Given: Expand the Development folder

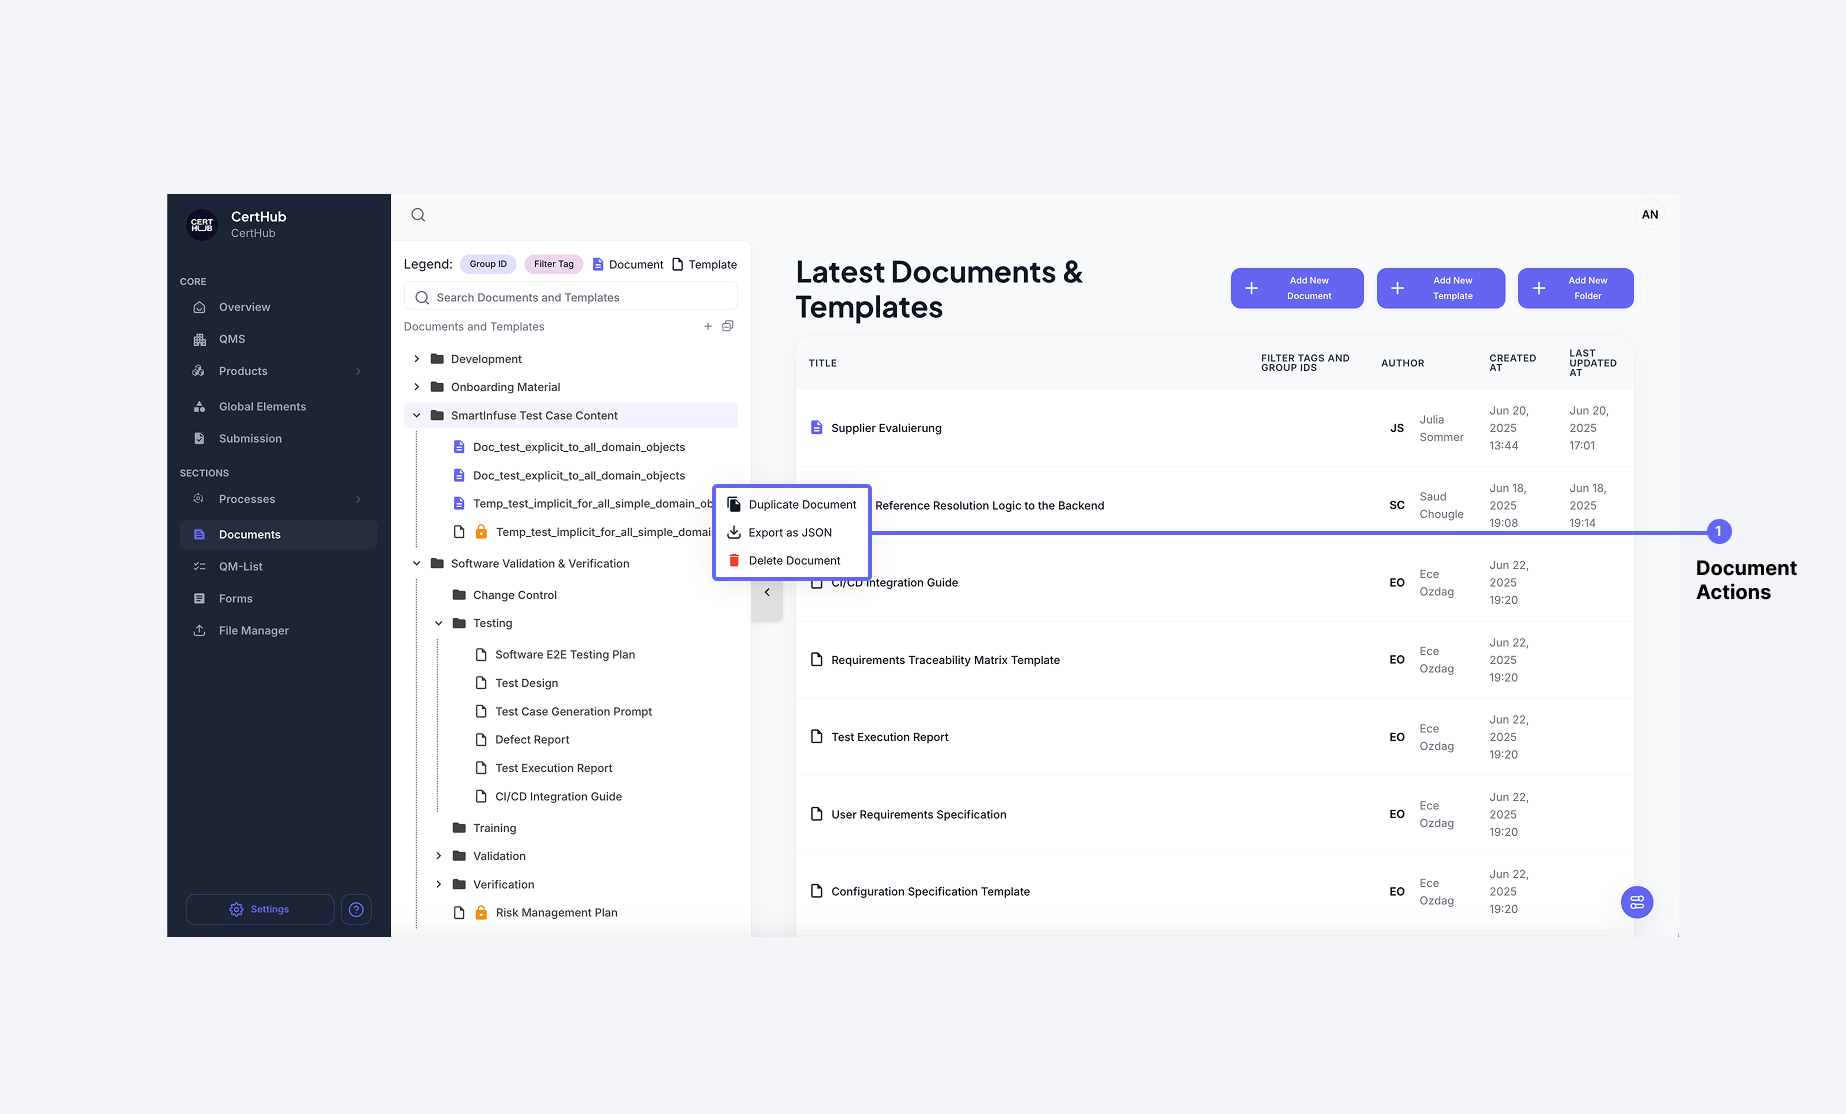Looking at the screenshot, I should click(417, 358).
